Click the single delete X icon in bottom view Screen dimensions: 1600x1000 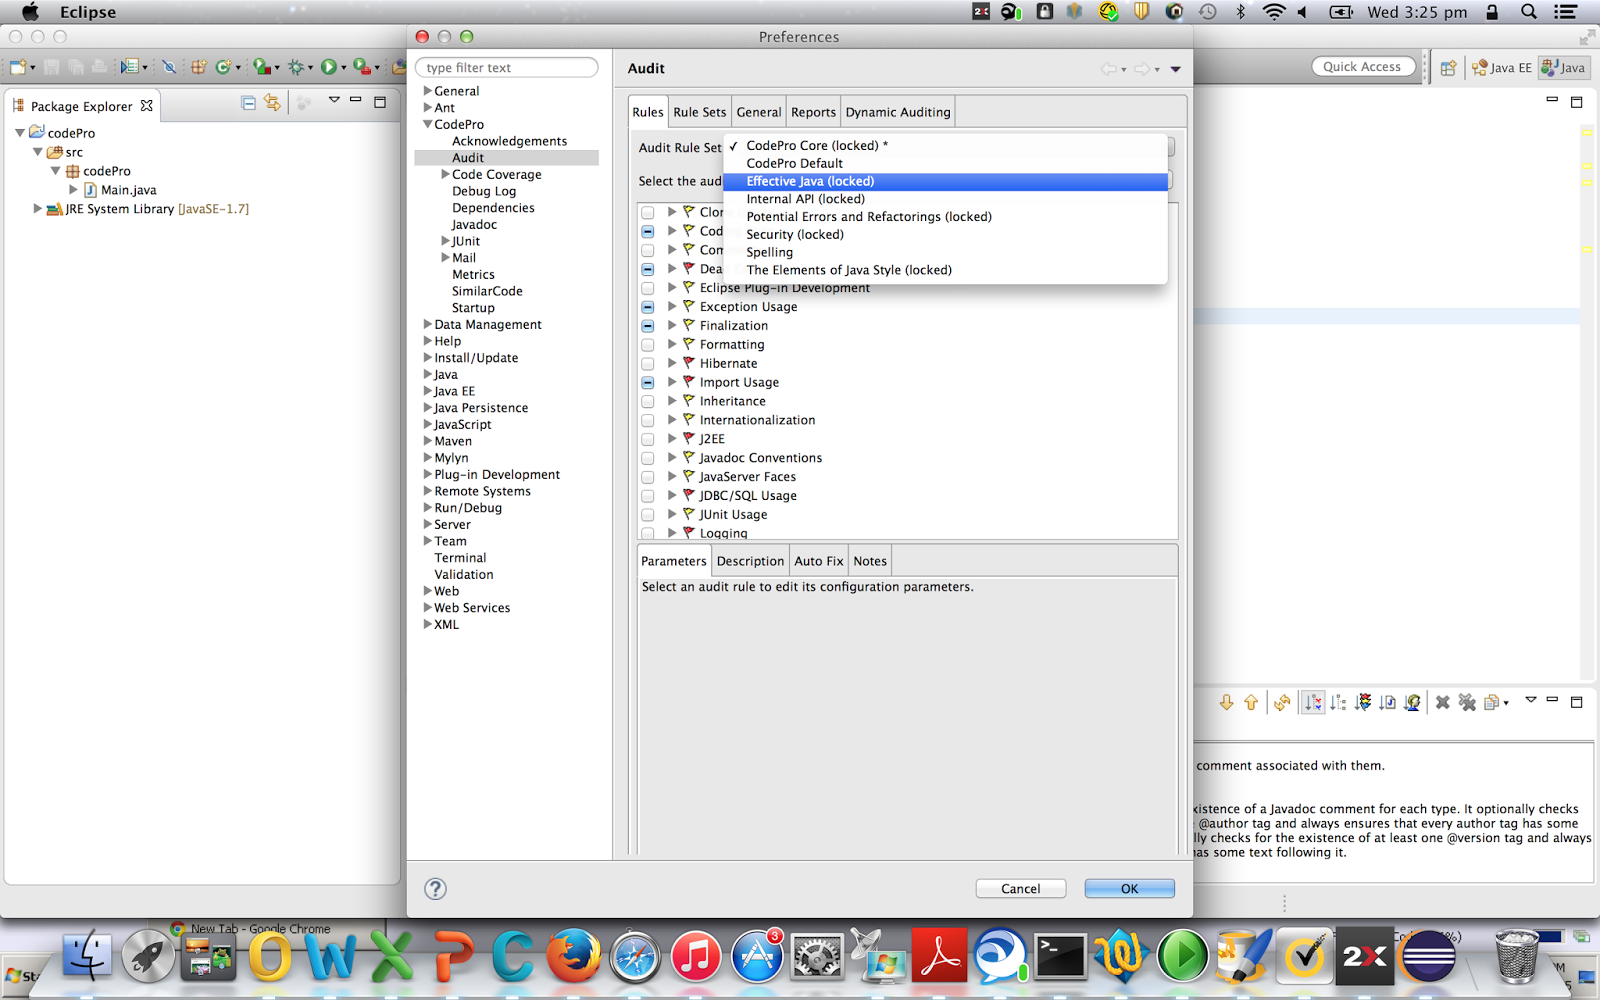tap(1443, 702)
